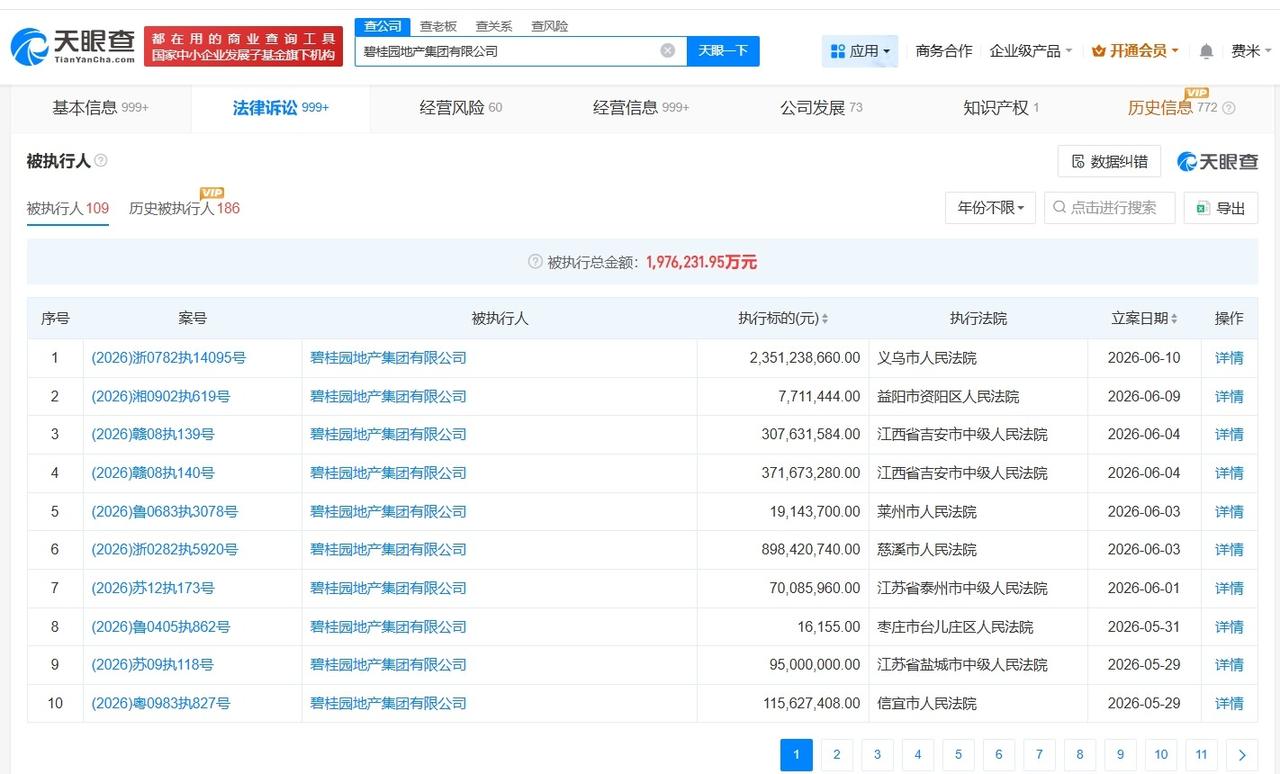1280x774 pixels.
Task: Select the 查老板 search mode
Action: tap(438, 26)
